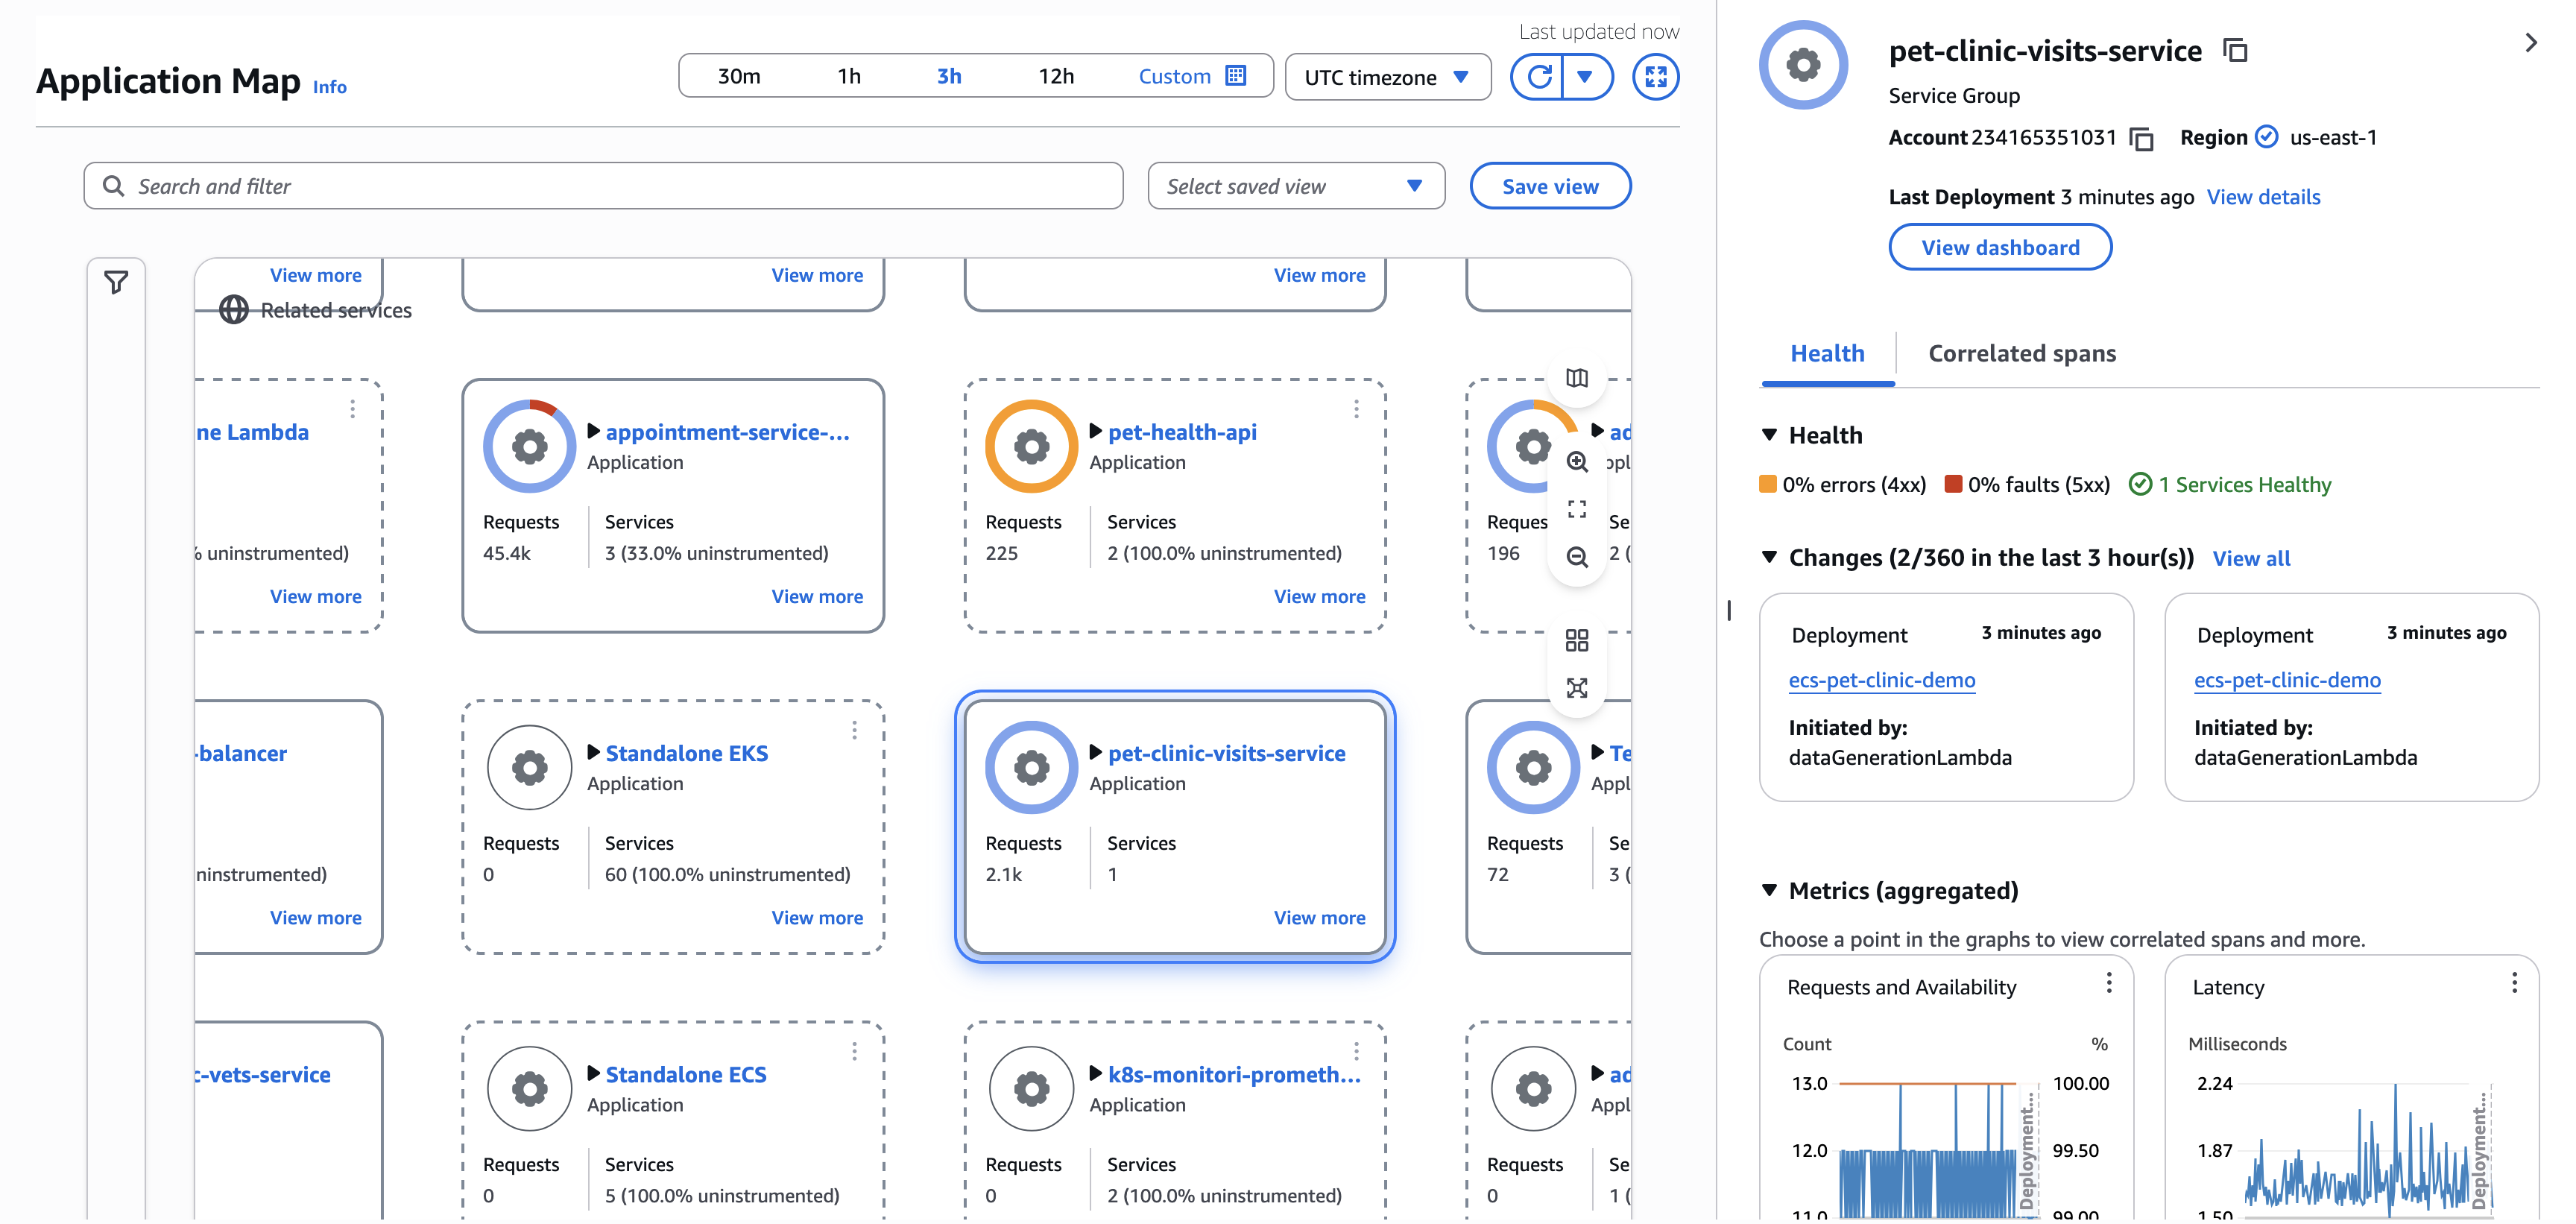The image size is (2576, 1224).
Task: Copy the account number 234165351031
Action: pyautogui.click(x=2142, y=139)
